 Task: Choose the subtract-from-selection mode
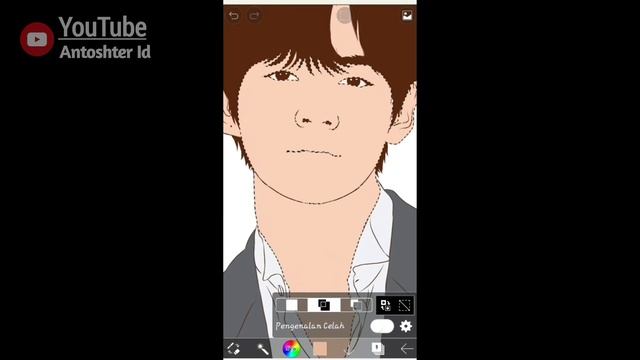coord(356,305)
